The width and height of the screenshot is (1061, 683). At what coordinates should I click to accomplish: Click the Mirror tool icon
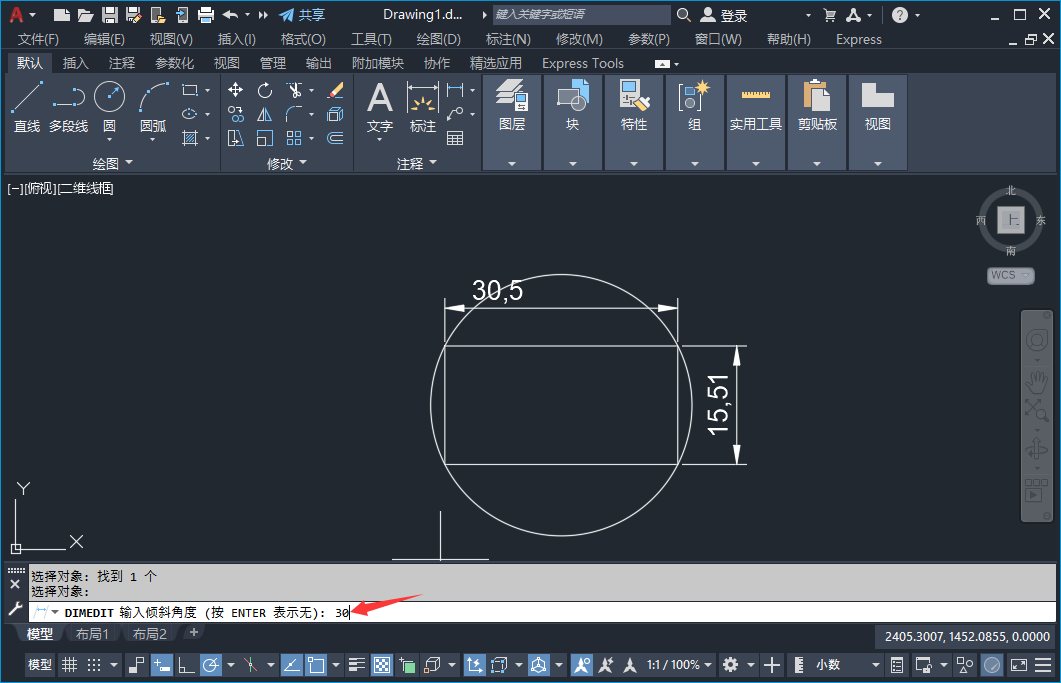point(265,114)
